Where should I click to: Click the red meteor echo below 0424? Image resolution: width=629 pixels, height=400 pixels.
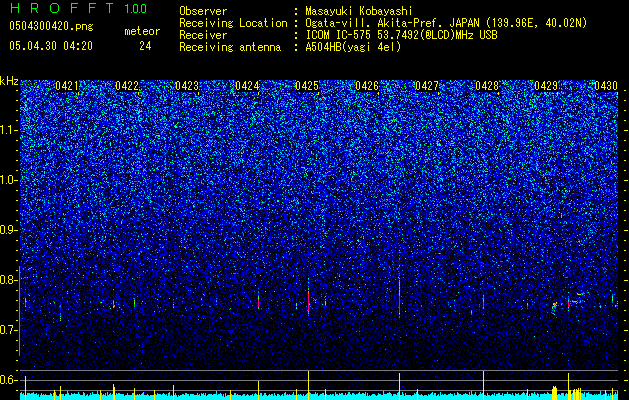(x=259, y=301)
